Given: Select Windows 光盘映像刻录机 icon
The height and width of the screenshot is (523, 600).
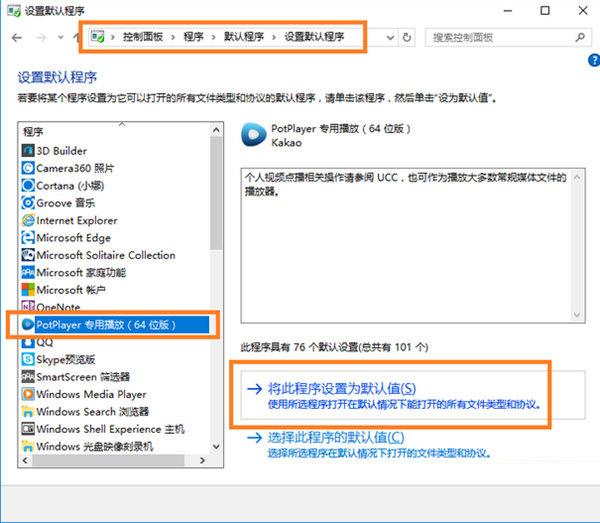Looking at the screenshot, I should coord(28,446).
